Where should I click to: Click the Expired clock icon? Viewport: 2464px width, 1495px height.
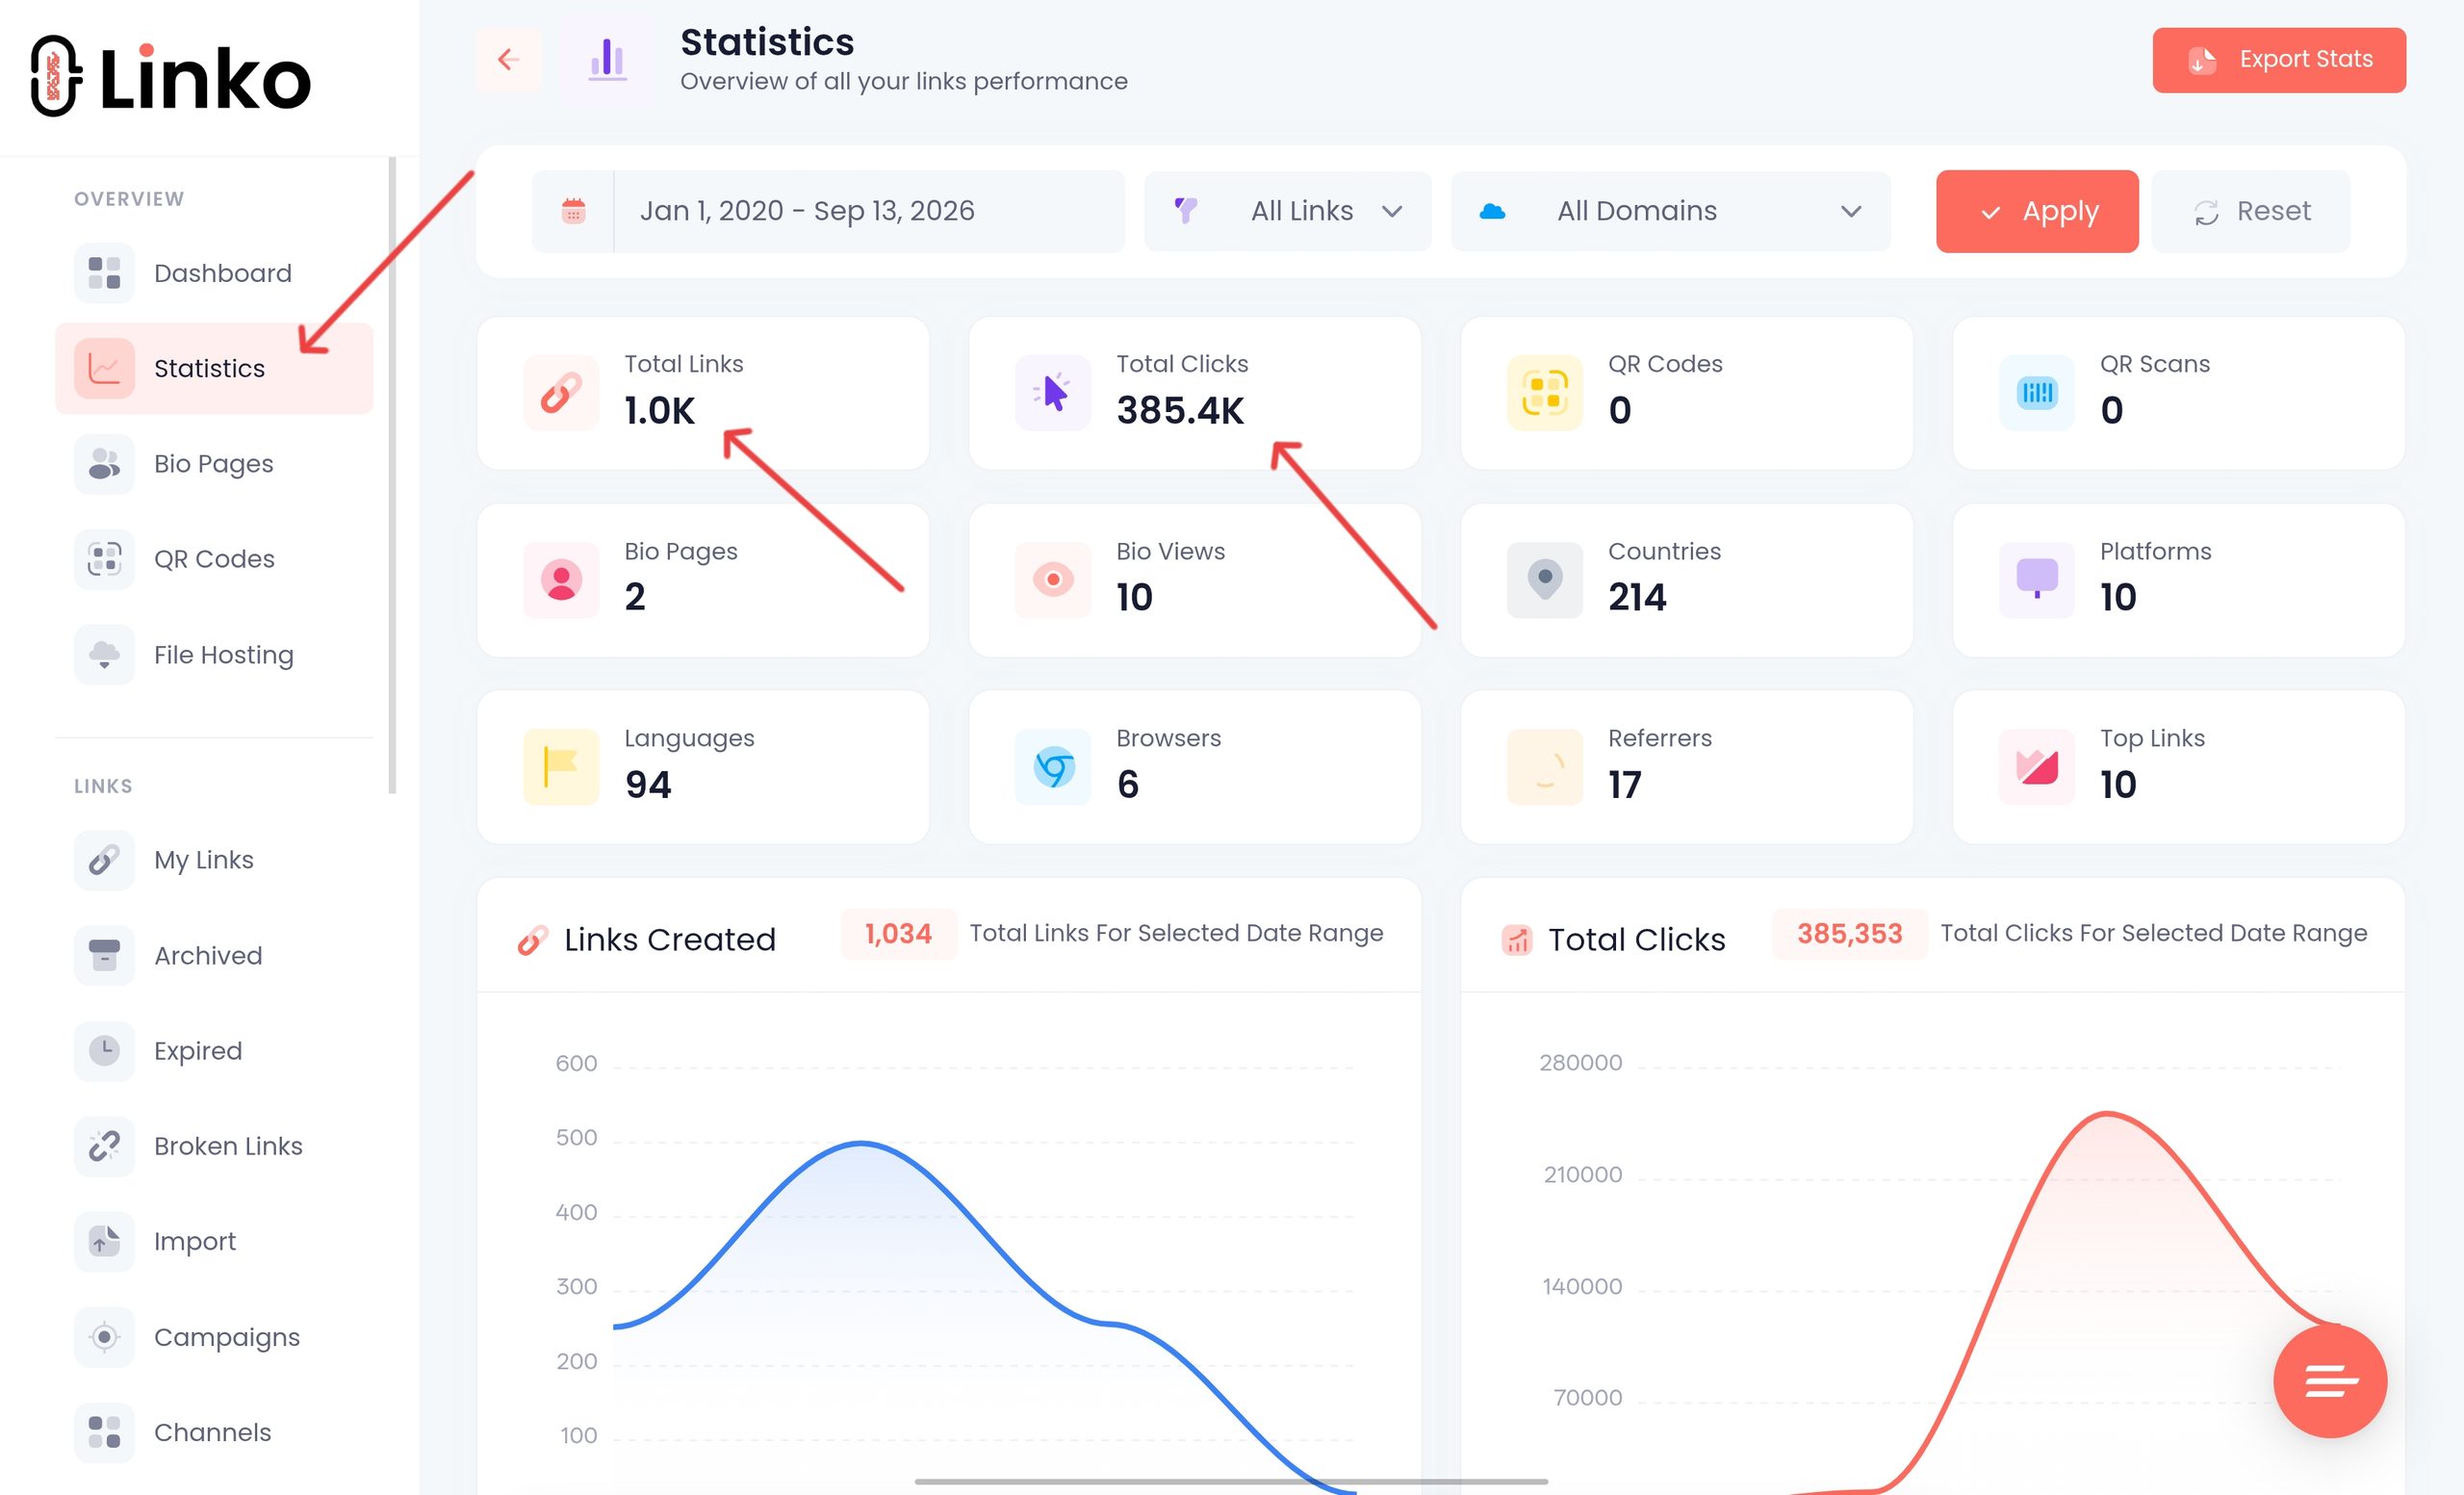click(x=104, y=1051)
